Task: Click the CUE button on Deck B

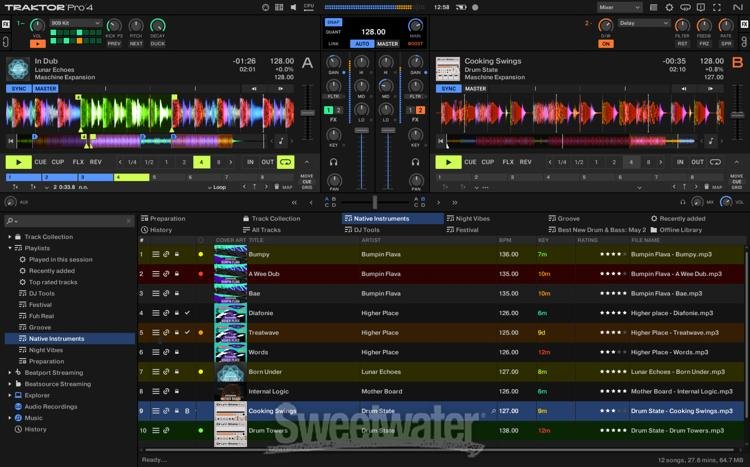Action: (x=473, y=162)
